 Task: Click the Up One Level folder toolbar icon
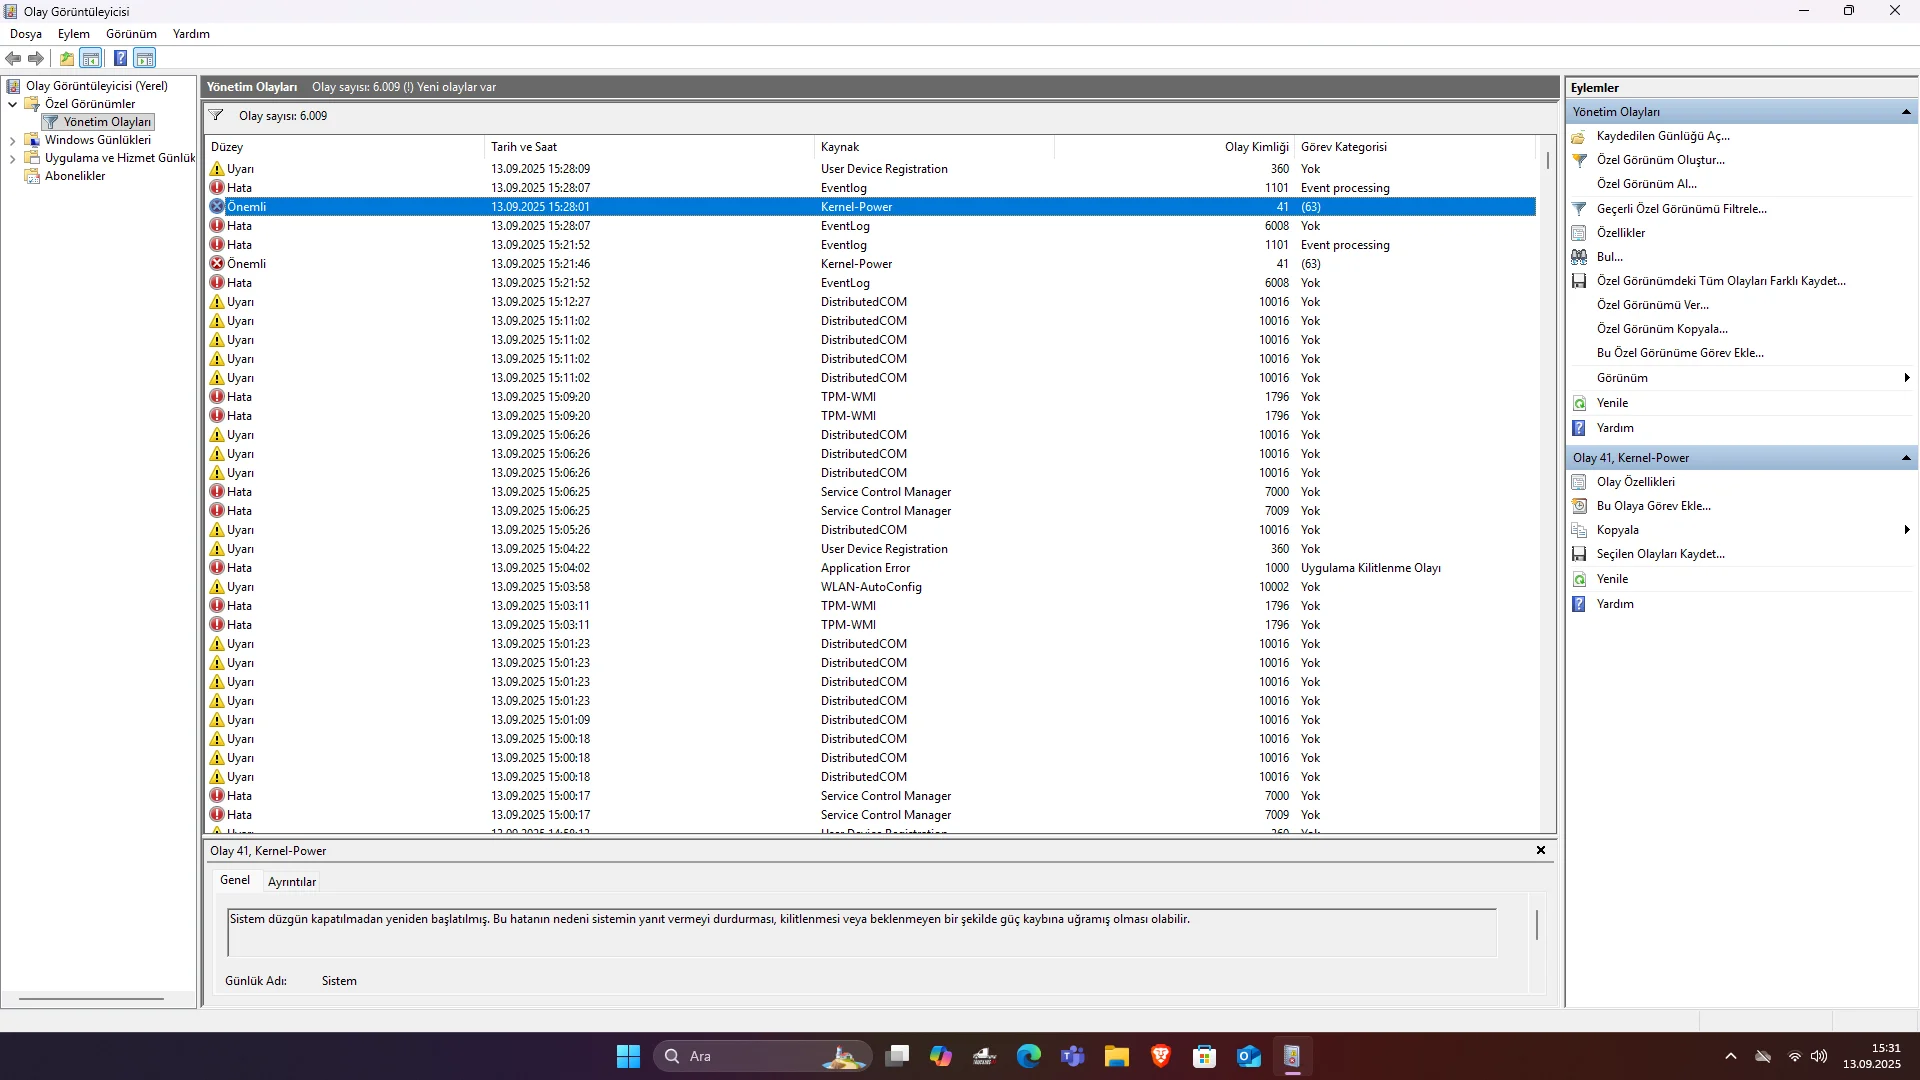coord(67,58)
